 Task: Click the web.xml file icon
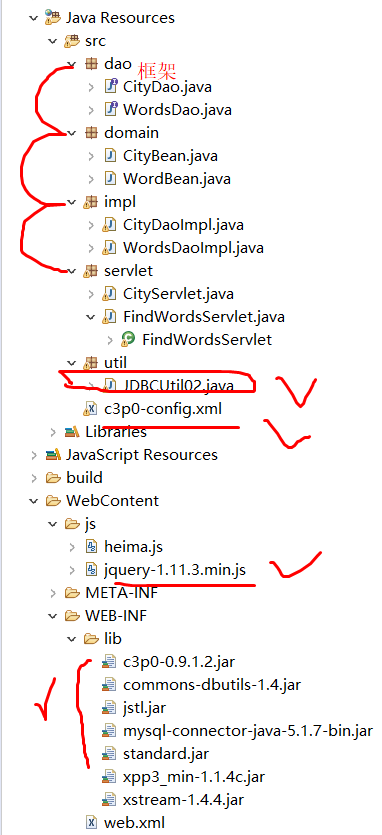click(x=92, y=823)
